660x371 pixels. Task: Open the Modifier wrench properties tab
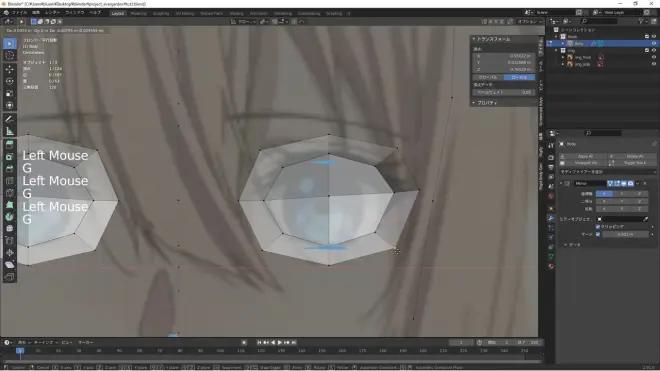[x=551, y=218]
